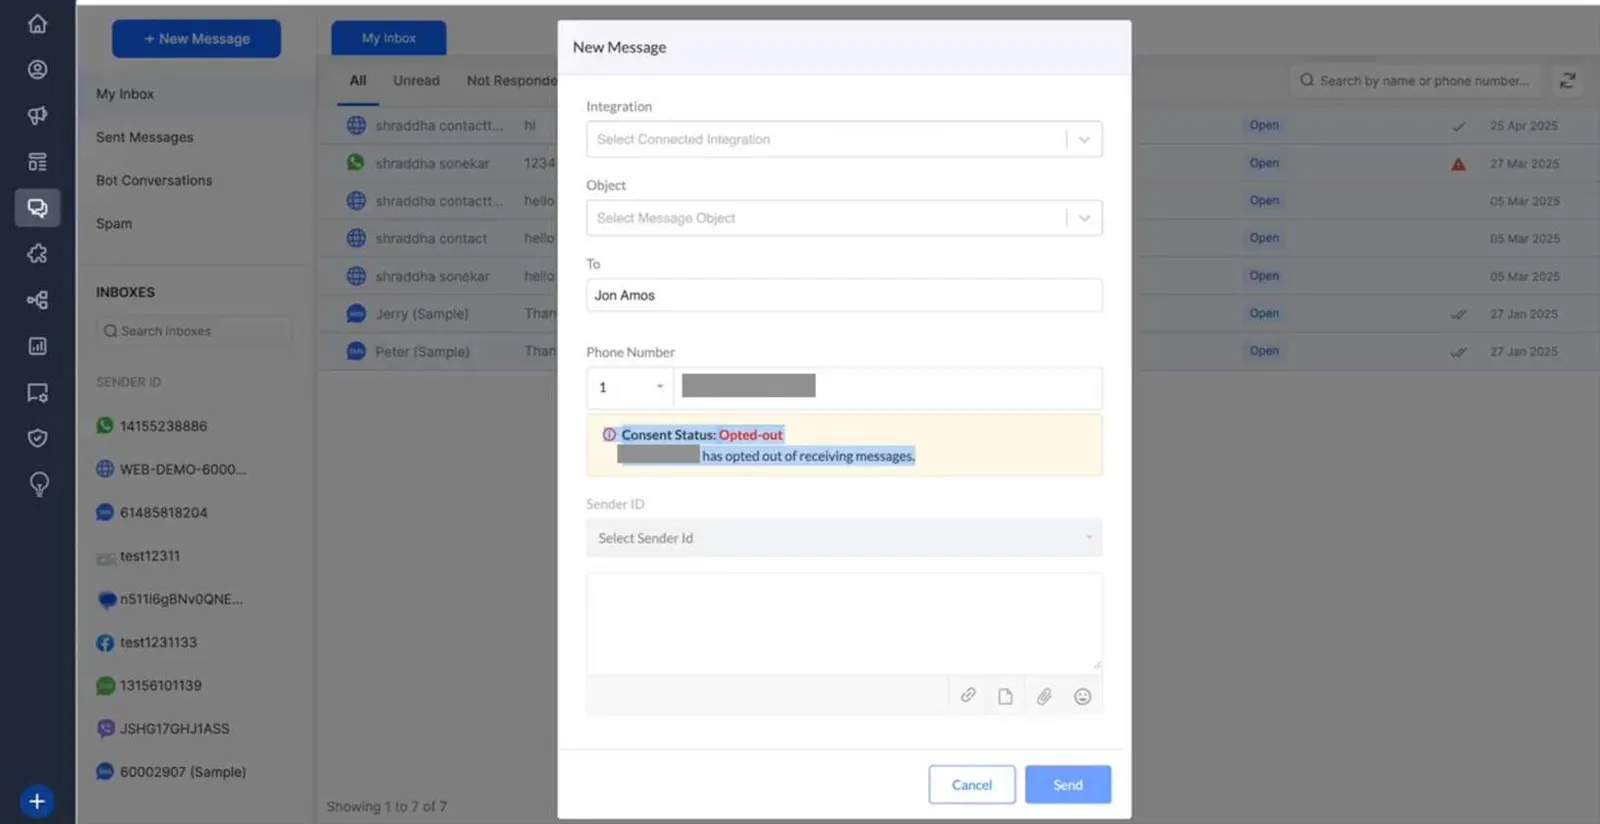Image resolution: width=1600 pixels, height=824 pixels.
Task: Click the blue plus icon at the sidebar bottom
Action: click(37, 802)
